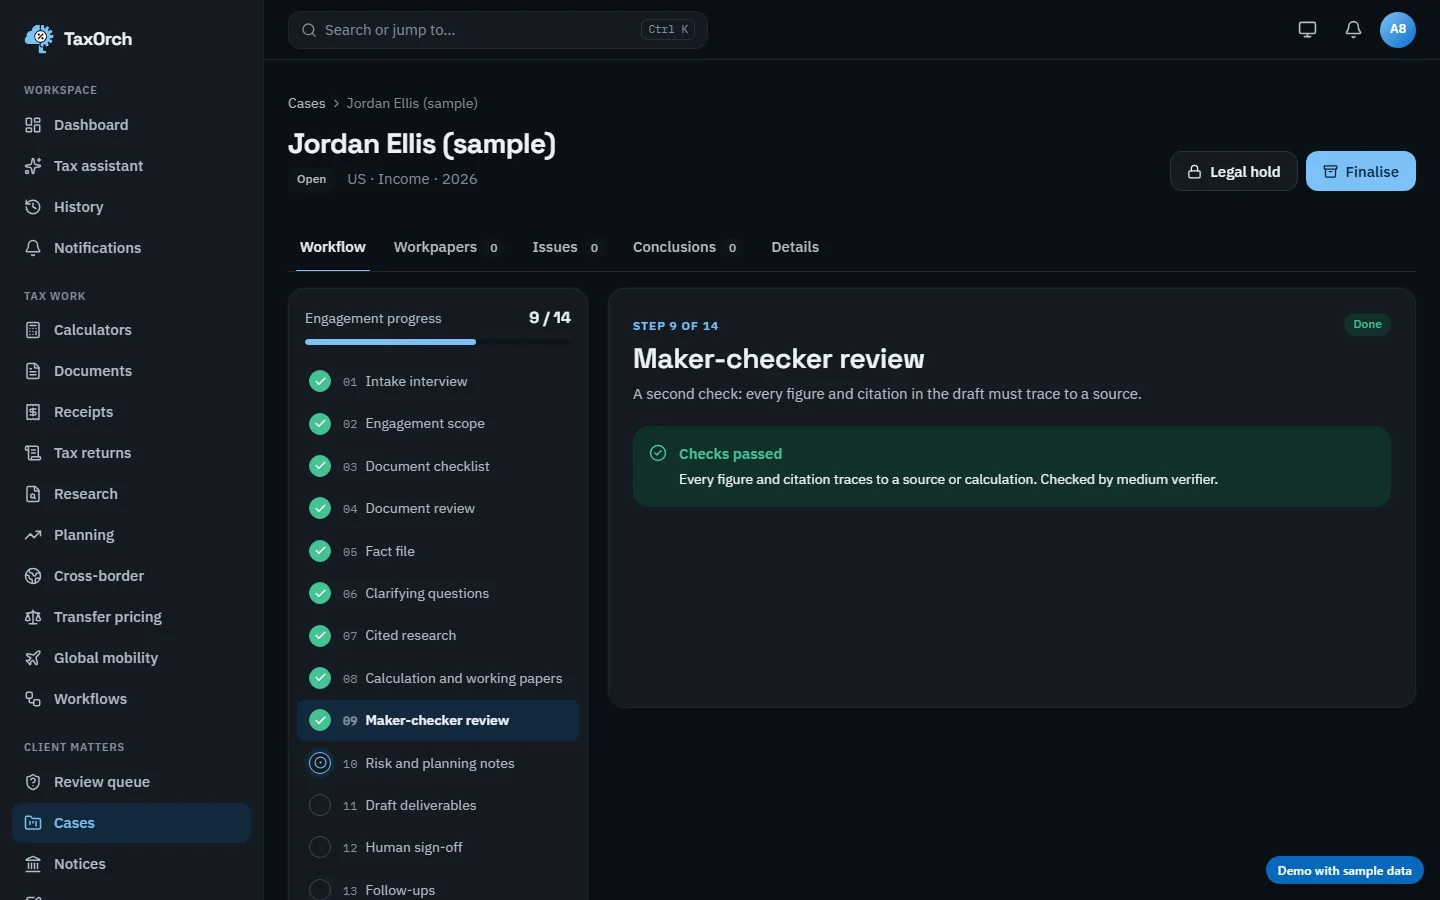The height and width of the screenshot is (900, 1440).
Task: Switch to the Details tab
Action: (x=795, y=247)
